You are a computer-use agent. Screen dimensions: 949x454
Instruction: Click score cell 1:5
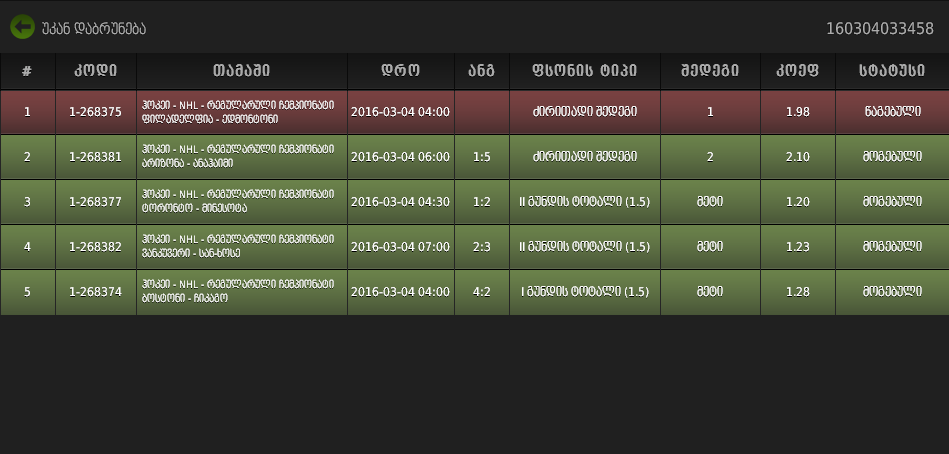pos(482,157)
